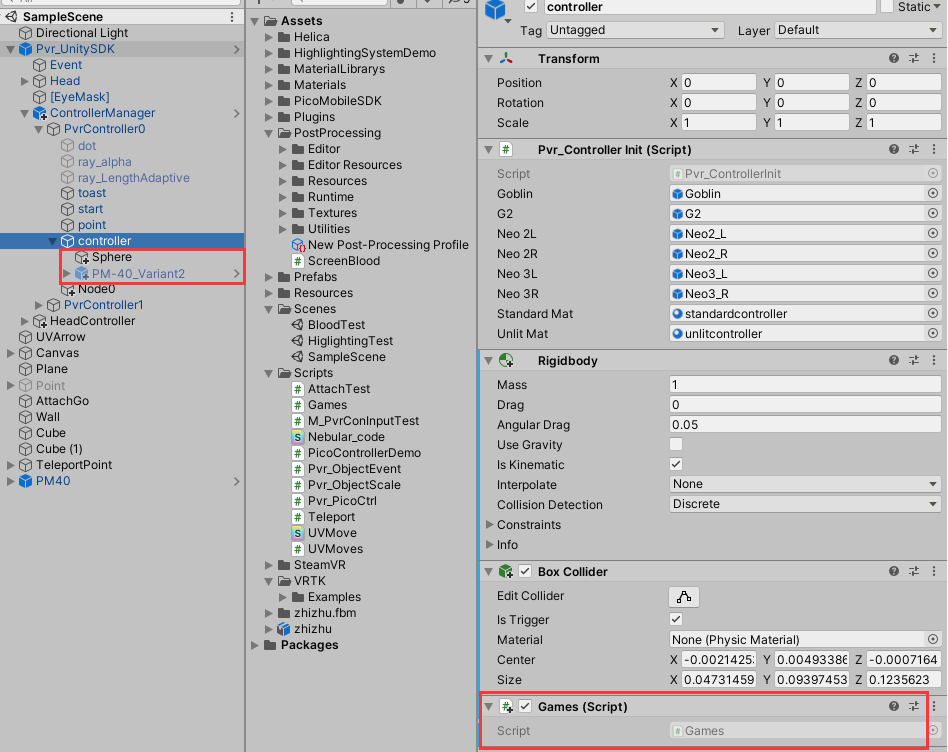Toggle the Static checkbox
Image resolution: width=948 pixels, height=752 pixels.
(x=887, y=7)
